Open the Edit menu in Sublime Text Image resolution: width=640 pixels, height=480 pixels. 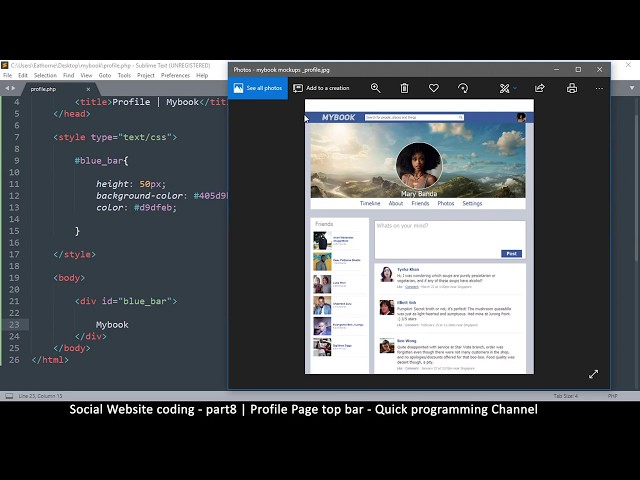[x=23, y=76]
